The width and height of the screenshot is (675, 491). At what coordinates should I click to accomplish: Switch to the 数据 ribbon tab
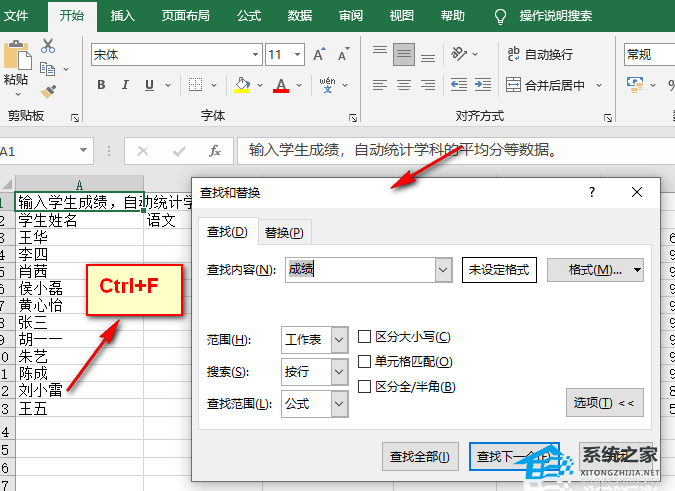click(300, 16)
